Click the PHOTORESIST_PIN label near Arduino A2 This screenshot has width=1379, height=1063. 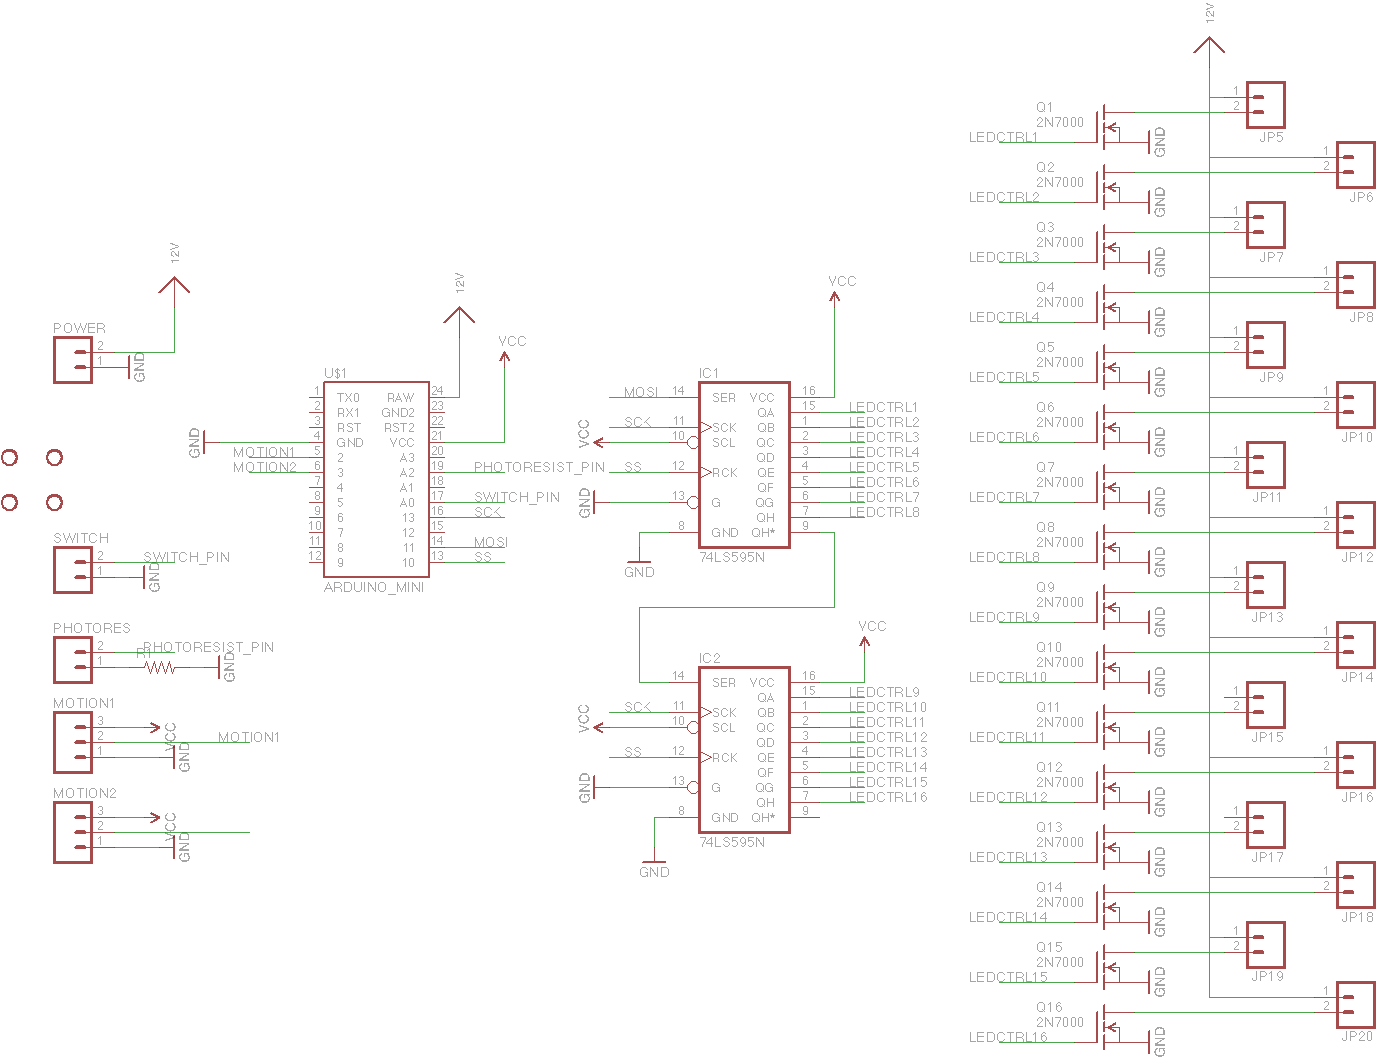click(539, 467)
